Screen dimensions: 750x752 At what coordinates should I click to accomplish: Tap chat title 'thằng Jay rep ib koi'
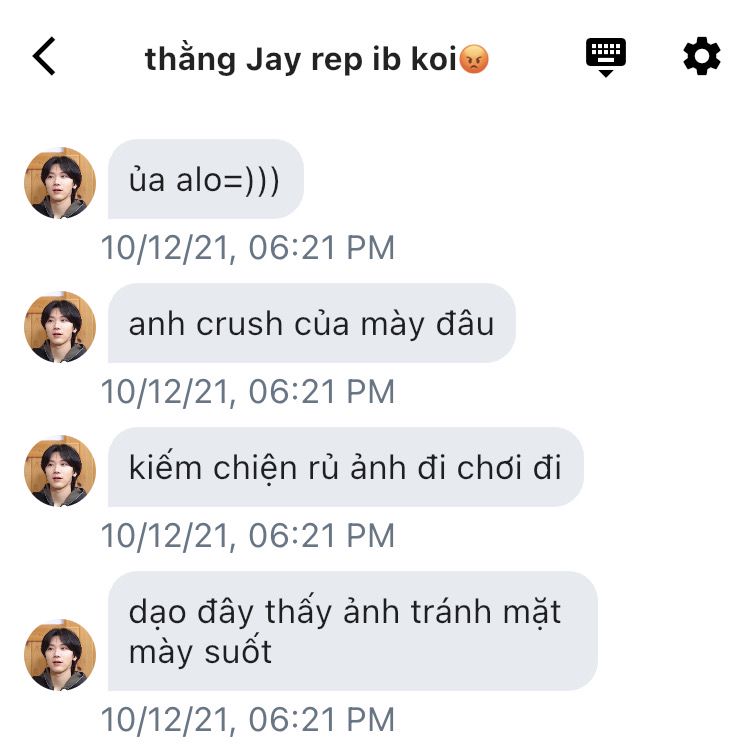click(300, 59)
